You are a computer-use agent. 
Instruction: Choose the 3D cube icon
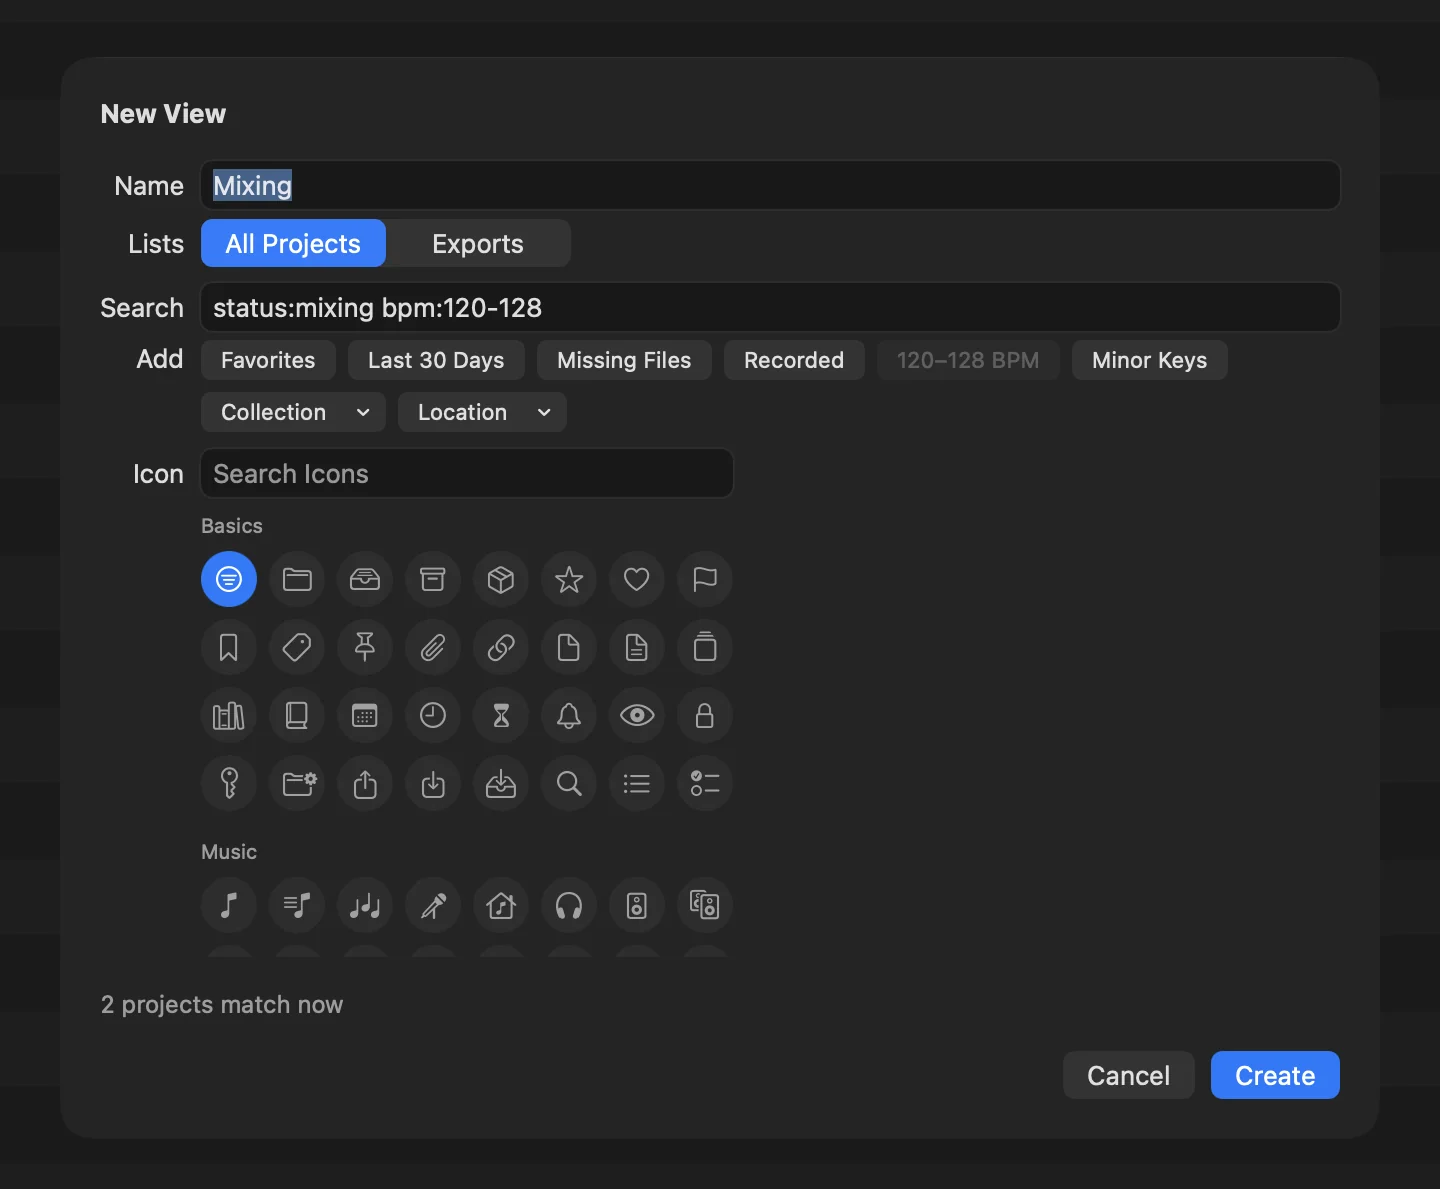(x=501, y=579)
